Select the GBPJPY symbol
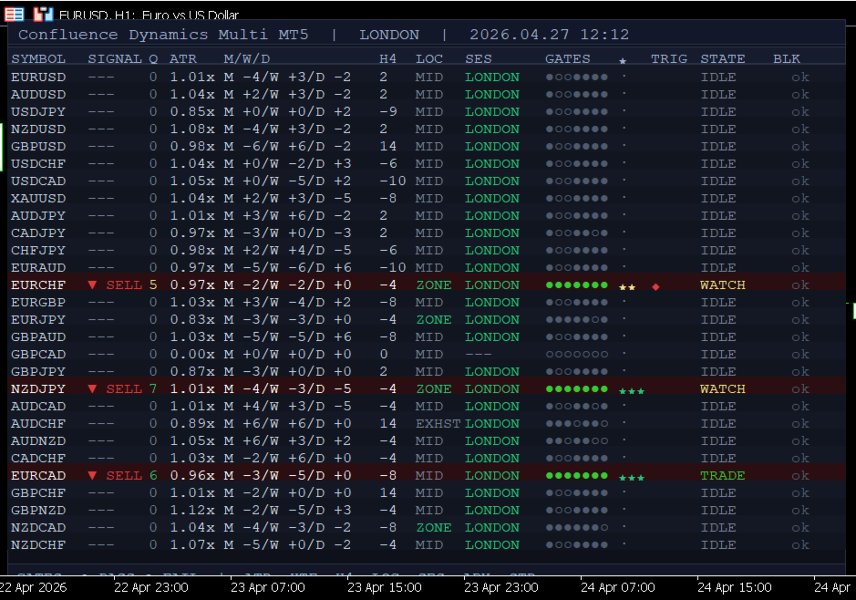 (x=38, y=372)
